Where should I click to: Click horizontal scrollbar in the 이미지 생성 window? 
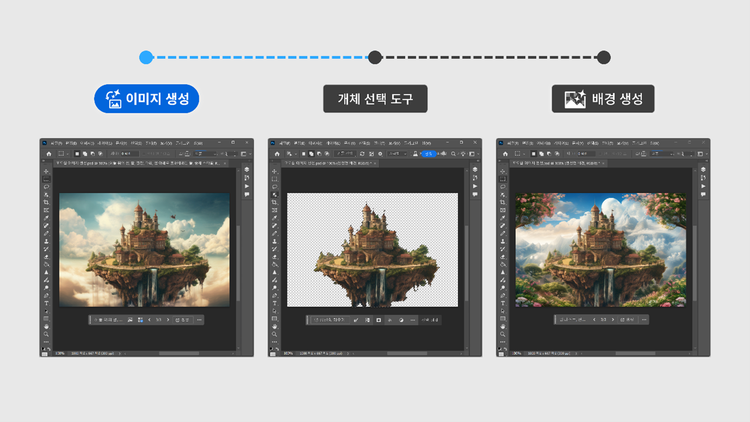(179, 354)
